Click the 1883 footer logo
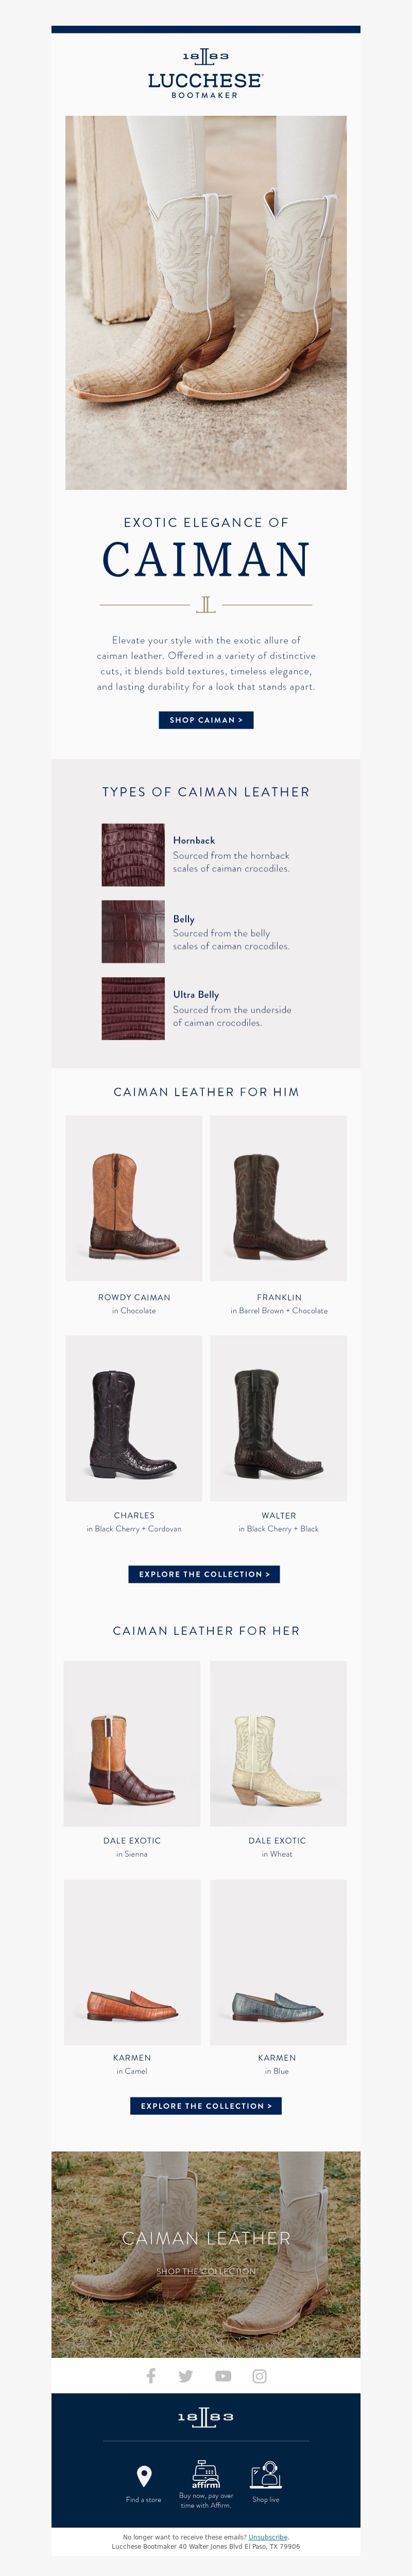 pos(206,2417)
